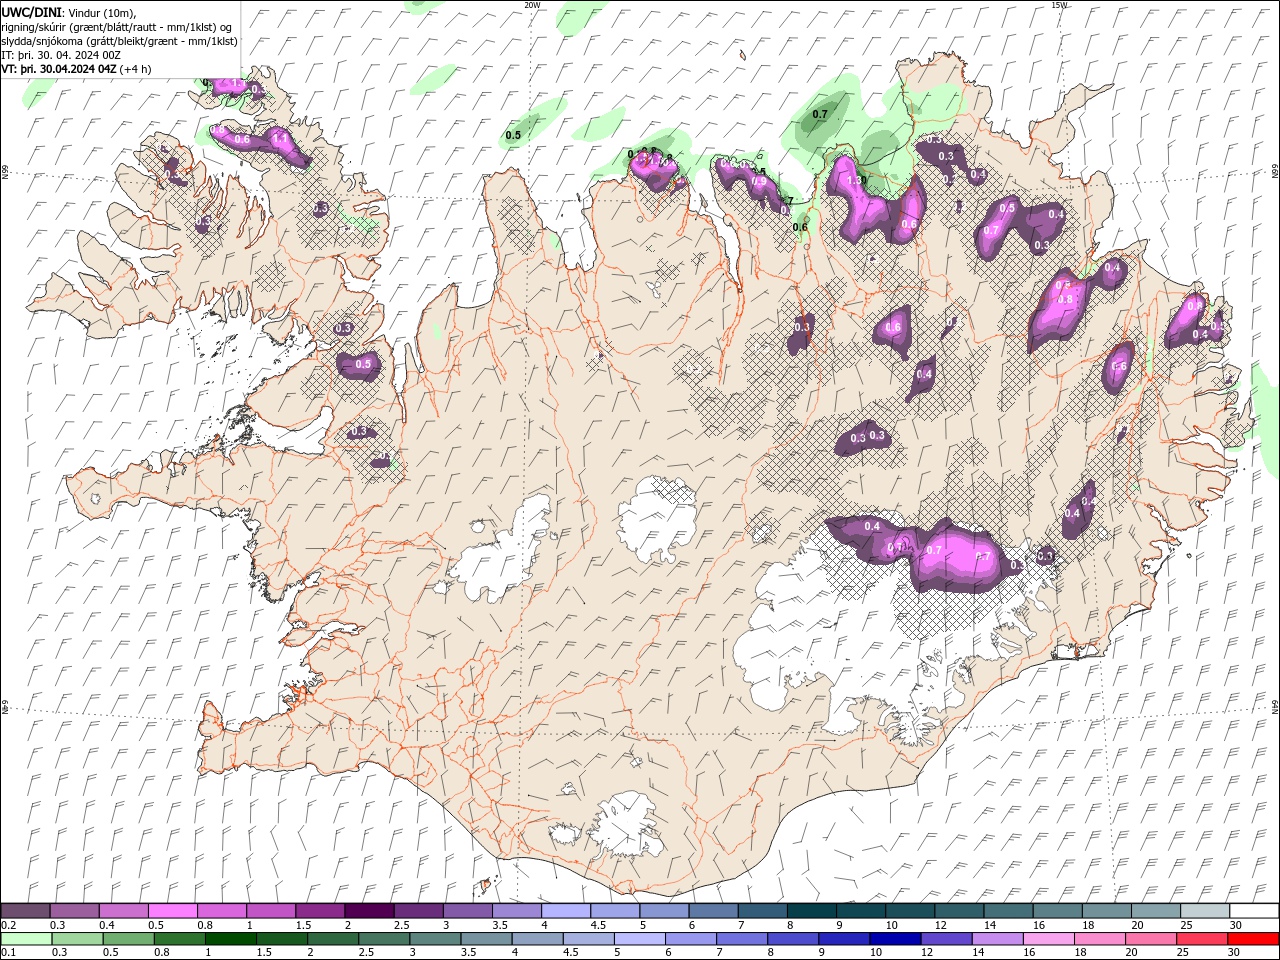Image resolution: width=1280 pixels, height=960 pixels.
Task: Pick the white swatch labeled 30 in upper legend
Action: (x=1252, y=911)
